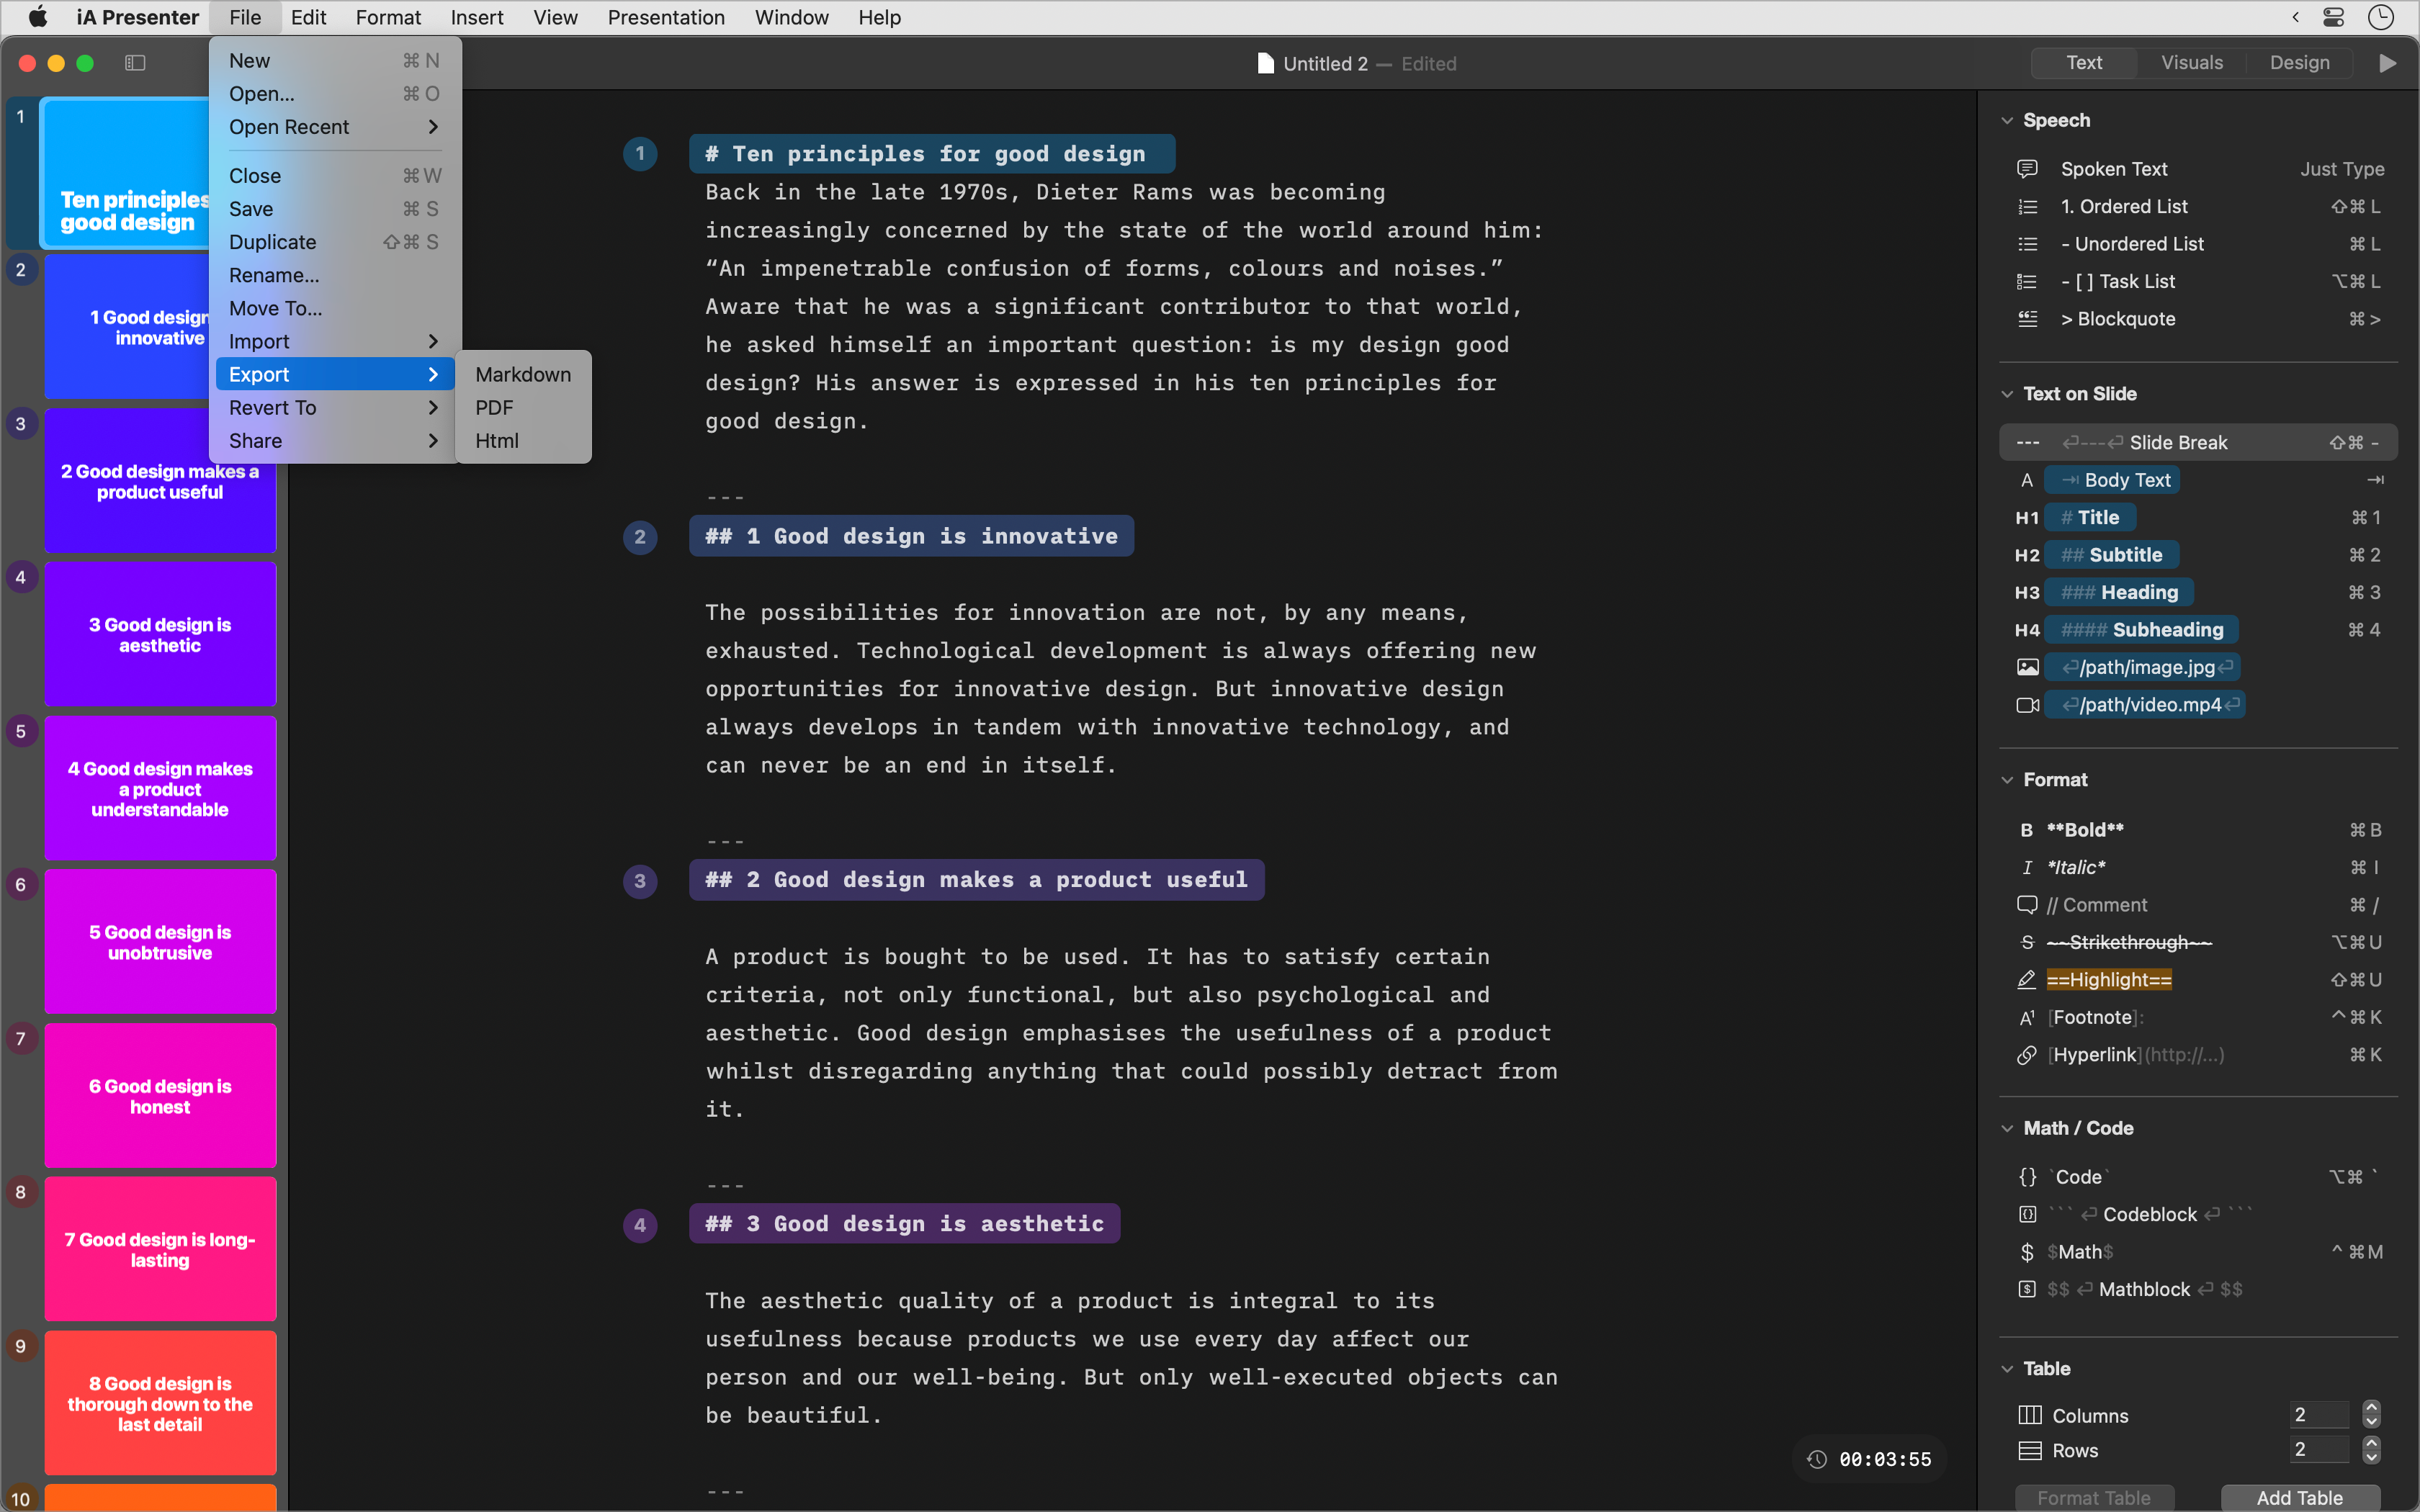This screenshot has height=1512, width=2420.
Task: Open the Apple menu
Action: [x=38, y=17]
